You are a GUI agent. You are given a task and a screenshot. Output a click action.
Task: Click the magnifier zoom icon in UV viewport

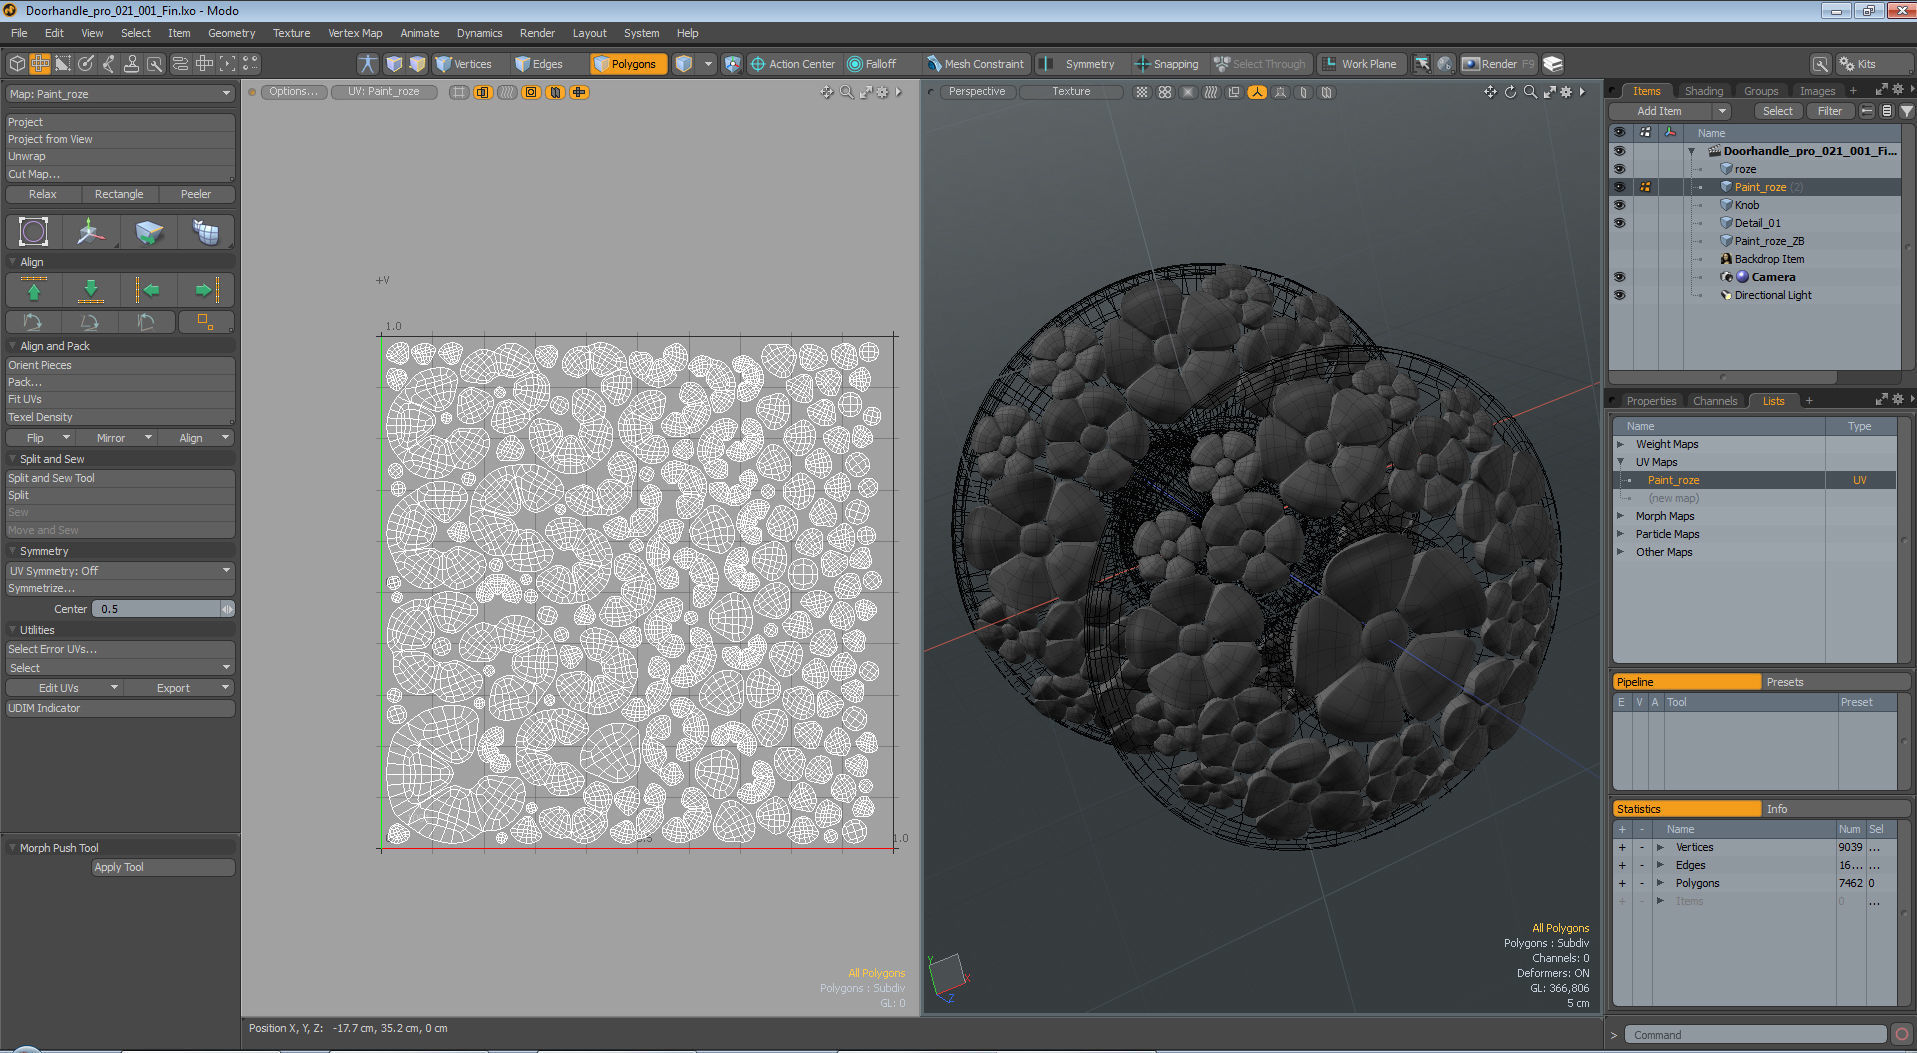(847, 92)
